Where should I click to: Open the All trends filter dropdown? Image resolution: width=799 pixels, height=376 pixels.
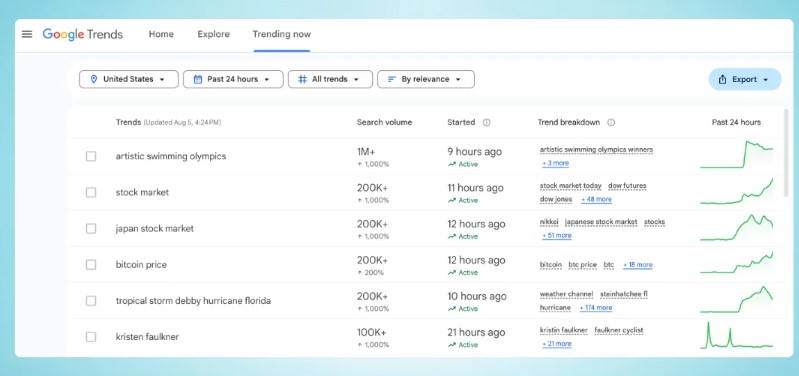(330, 79)
